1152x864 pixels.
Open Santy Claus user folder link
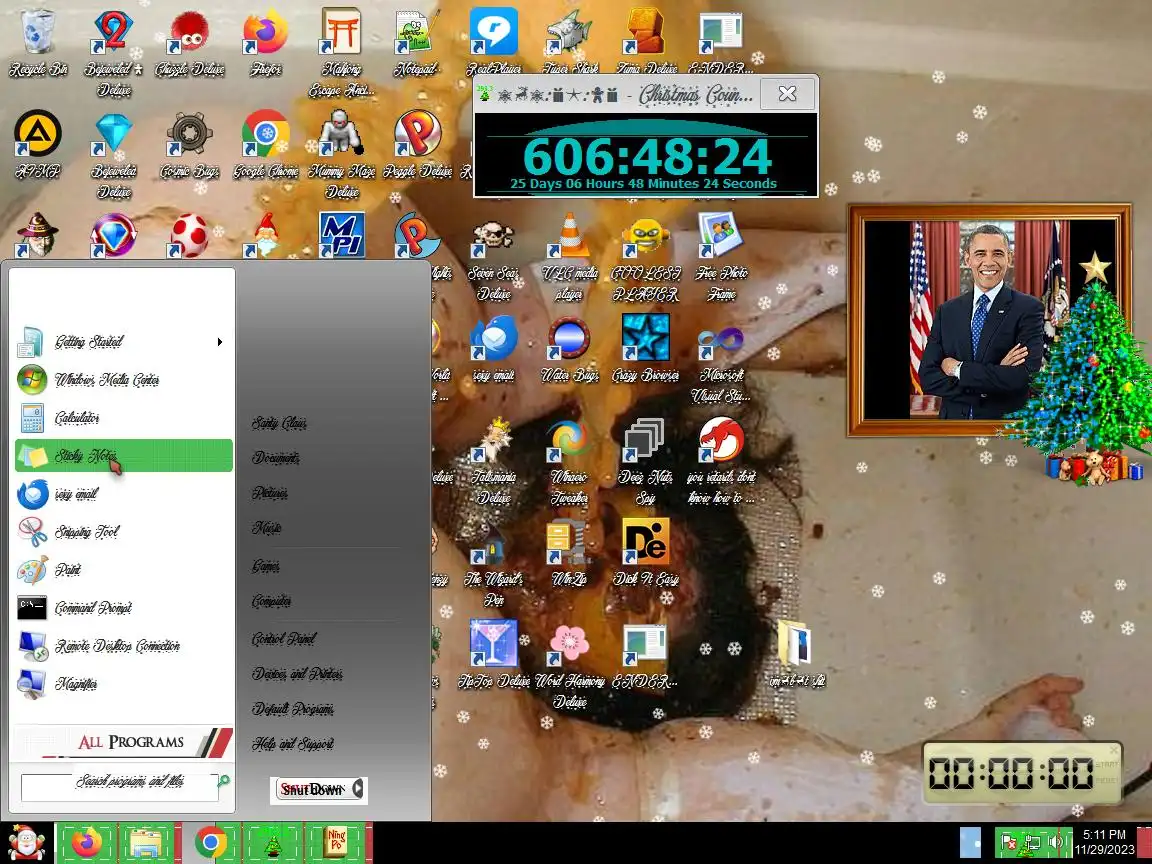coord(279,423)
